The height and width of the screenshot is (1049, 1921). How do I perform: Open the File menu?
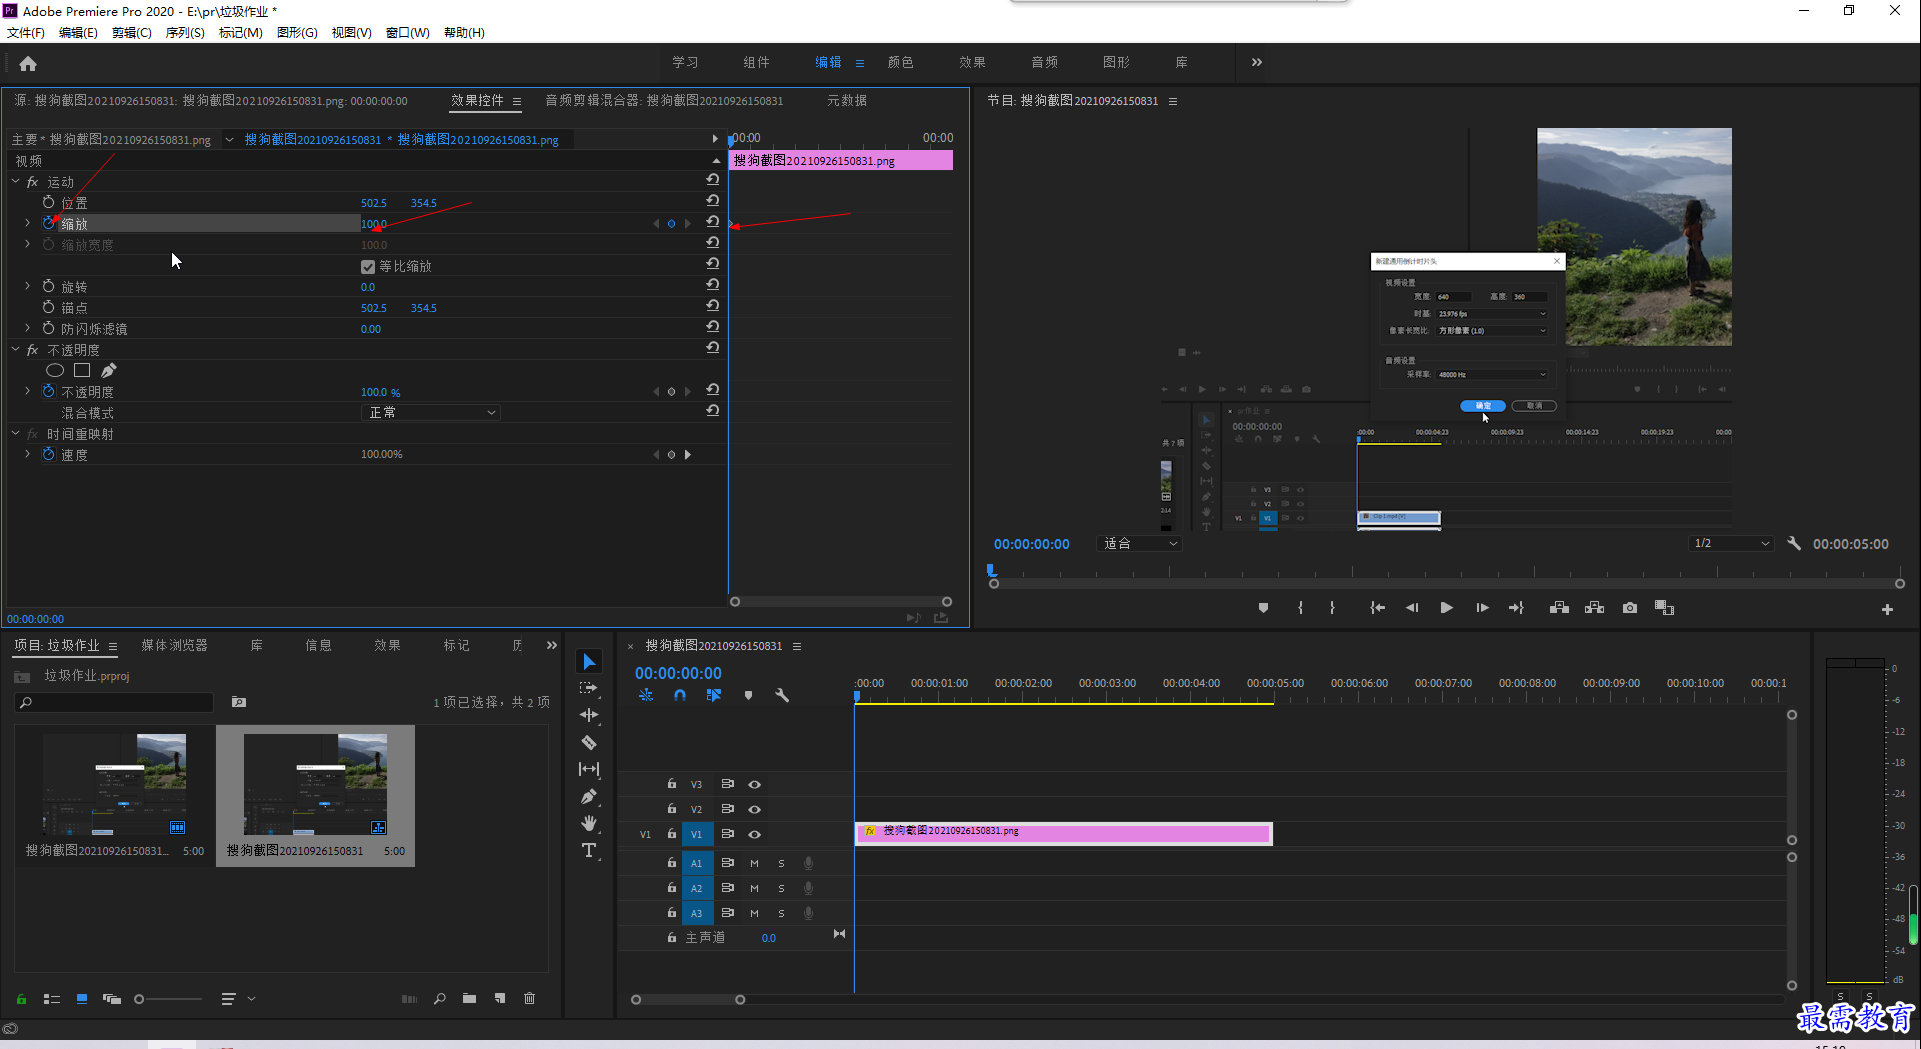(26, 33)
